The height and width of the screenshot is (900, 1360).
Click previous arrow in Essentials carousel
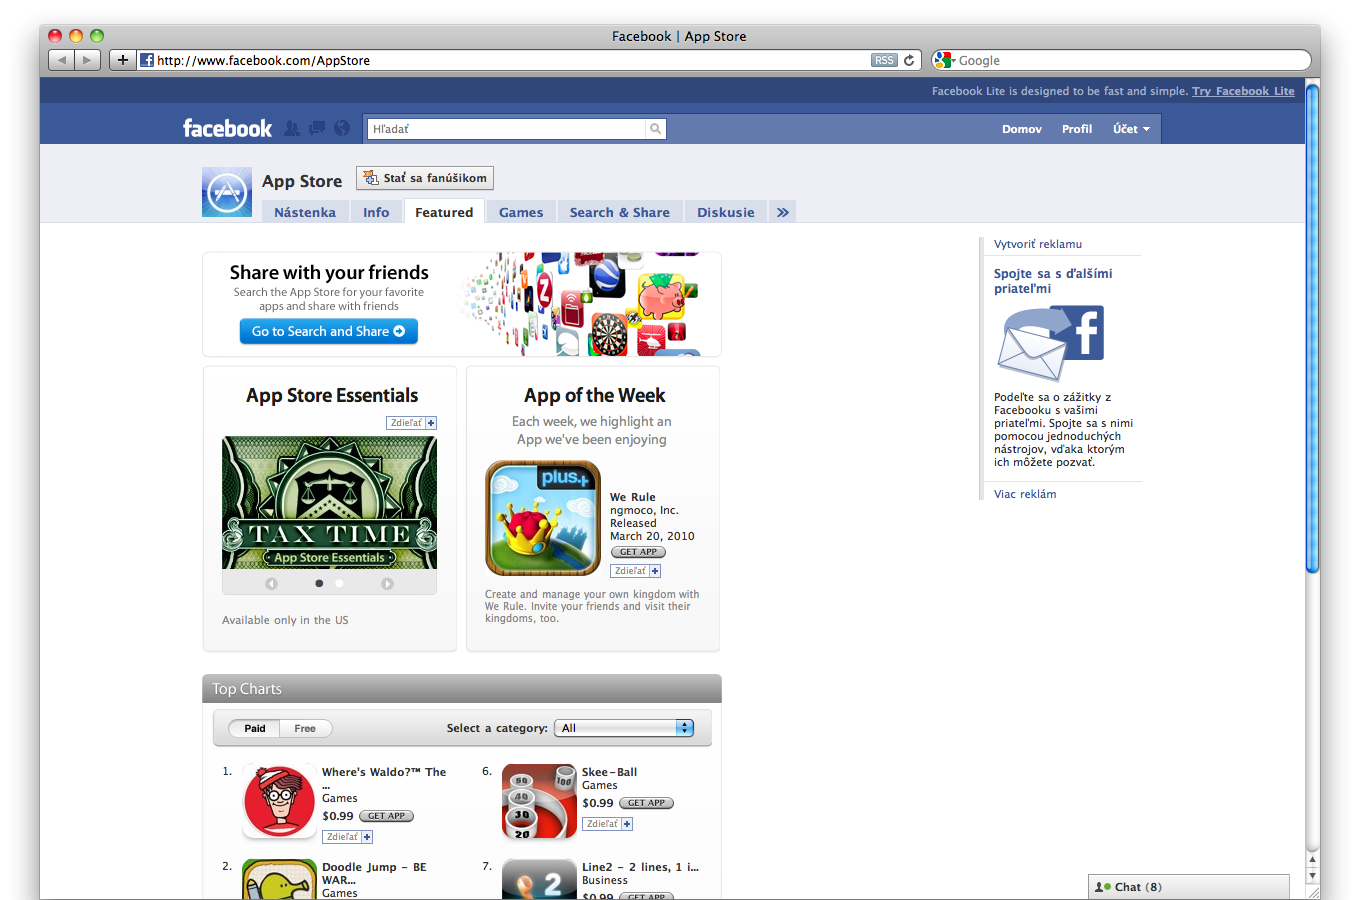click(x=271, y=584)
